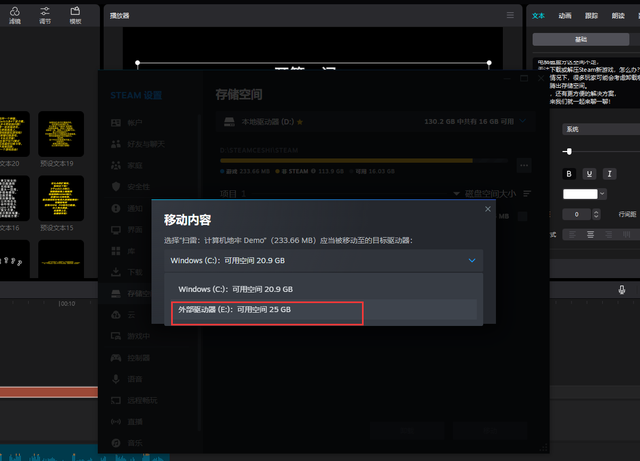Screen dimensions: 640x461
Task: Open the 滤镜 filter tool
Action: coord(15,15)
